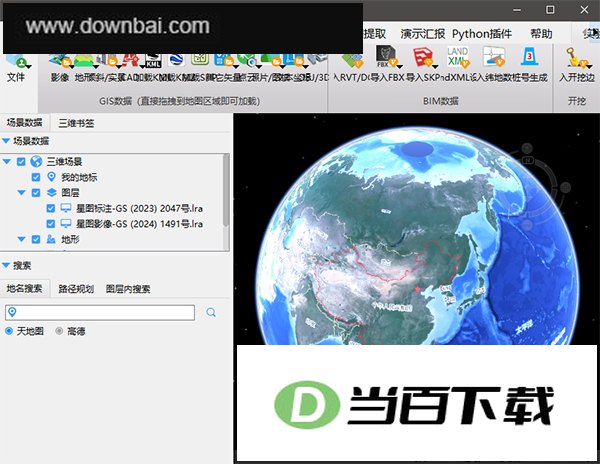Switch to the 三维书签 tab

pyautogui.click(x=76, y=123)
